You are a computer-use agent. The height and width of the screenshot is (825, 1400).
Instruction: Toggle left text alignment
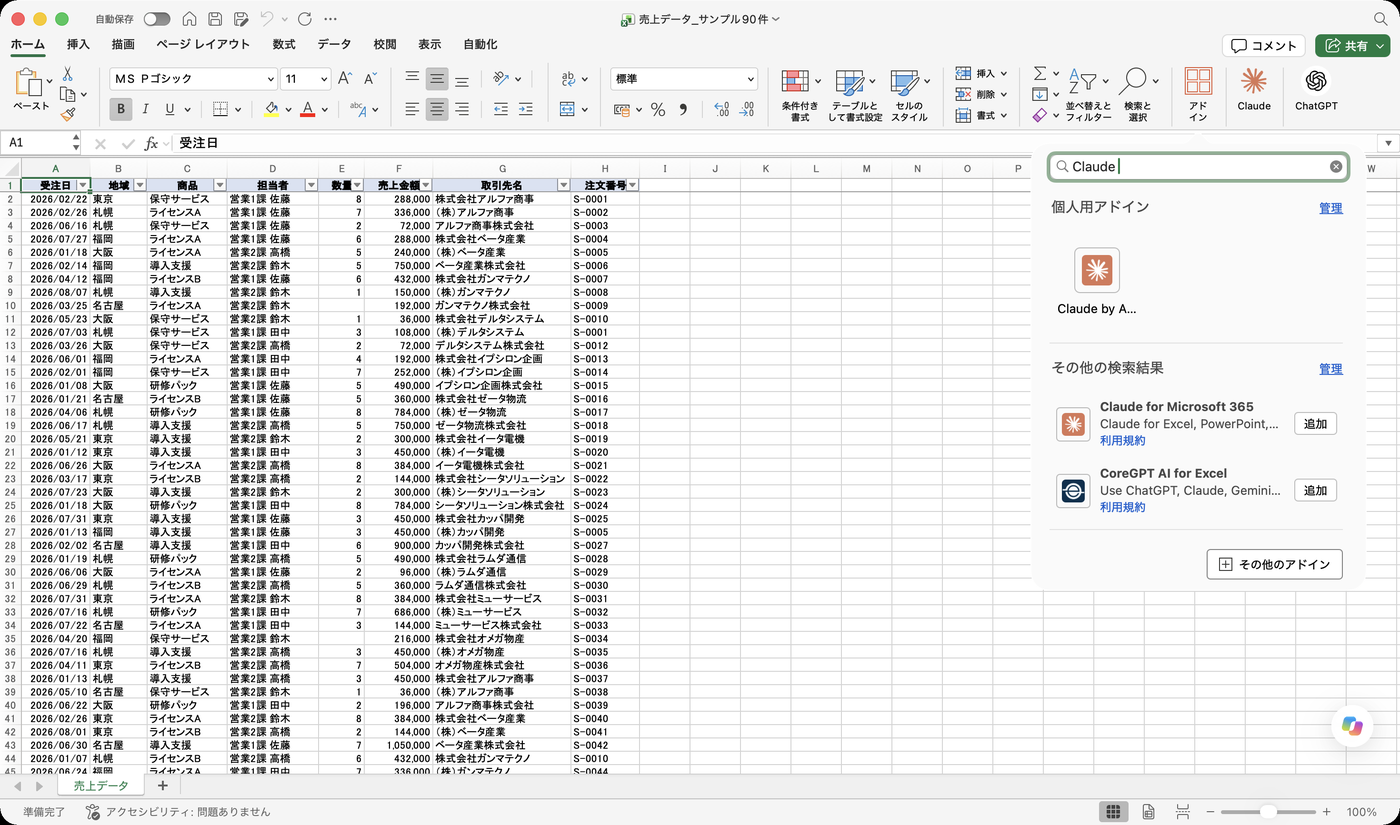(x=412, y=109)
